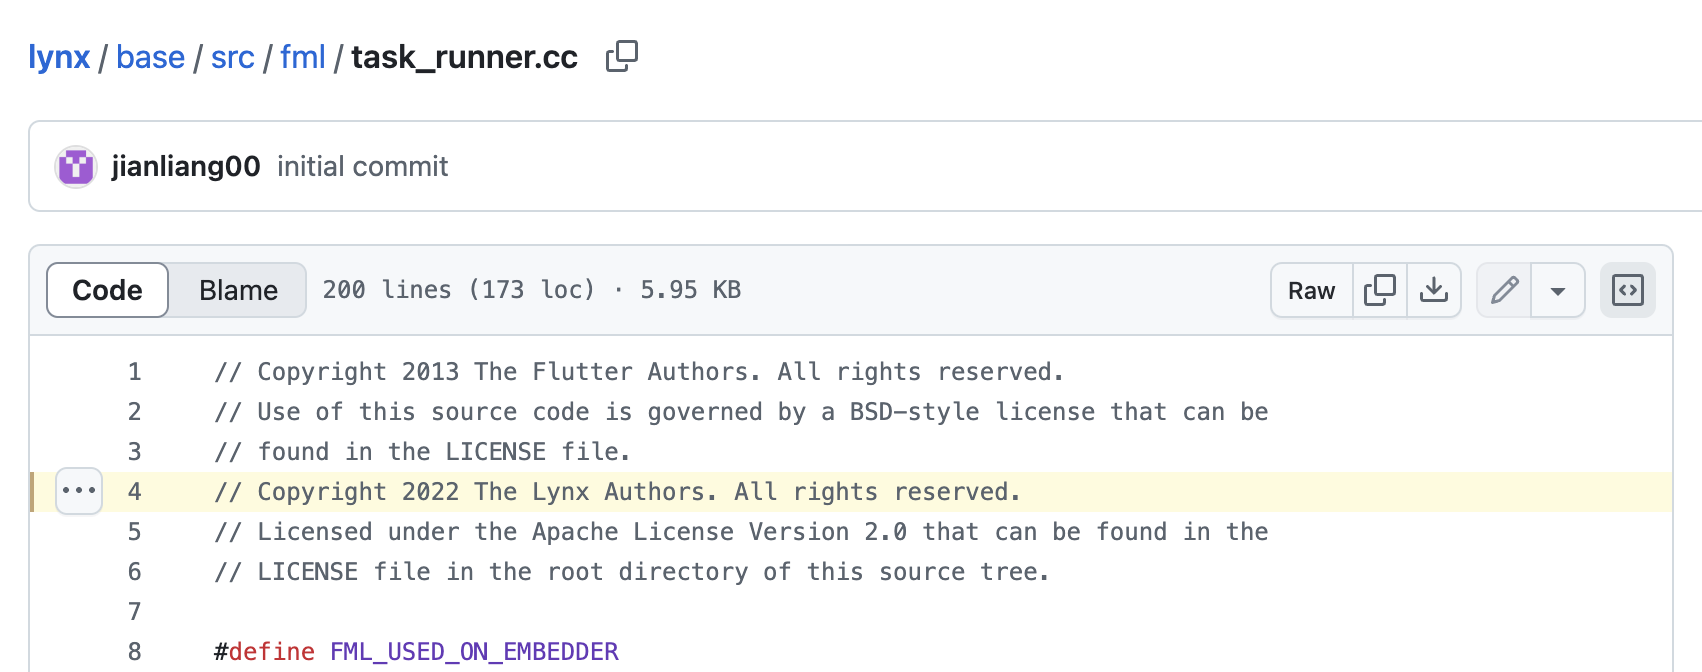
Task: Open the Raw file view
Action: click(x=1311, y=290)
